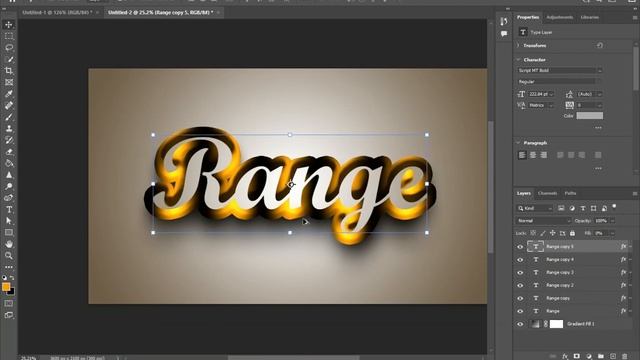Toggle Quick Mask mode icon
The image size is (640, 360).
pos(9,304)
